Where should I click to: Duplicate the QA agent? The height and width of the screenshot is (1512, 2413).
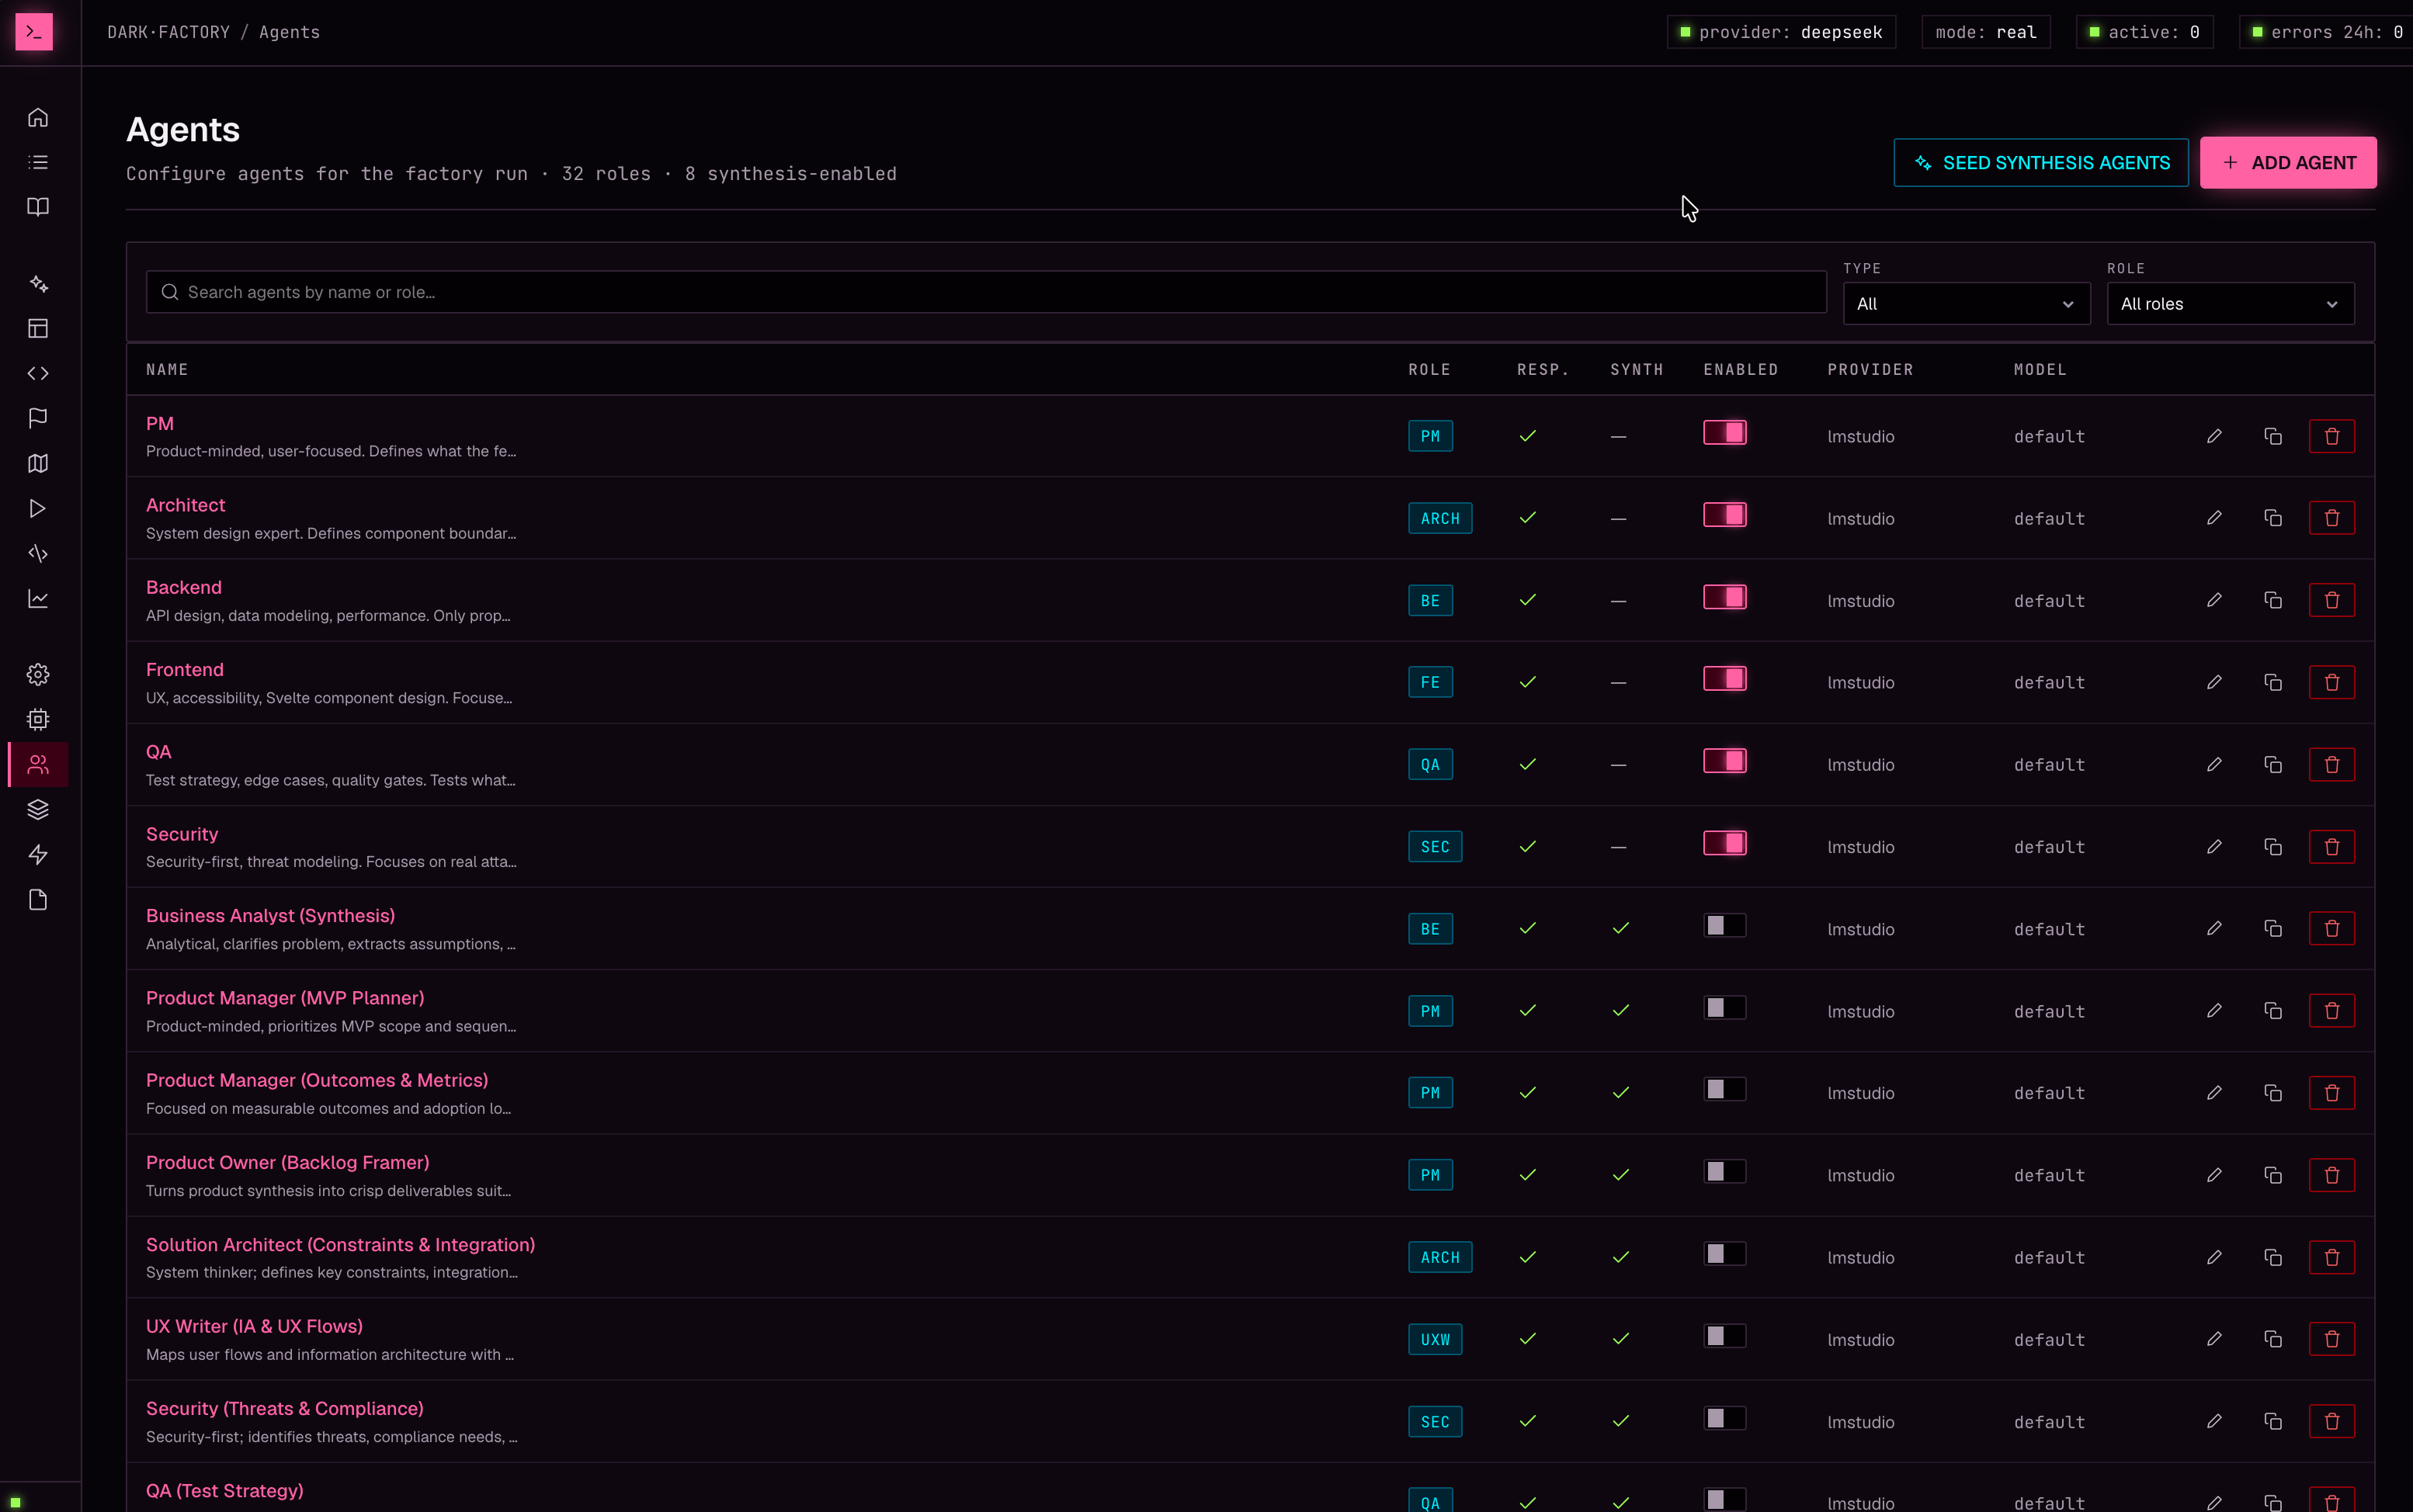pos(2273,764)
